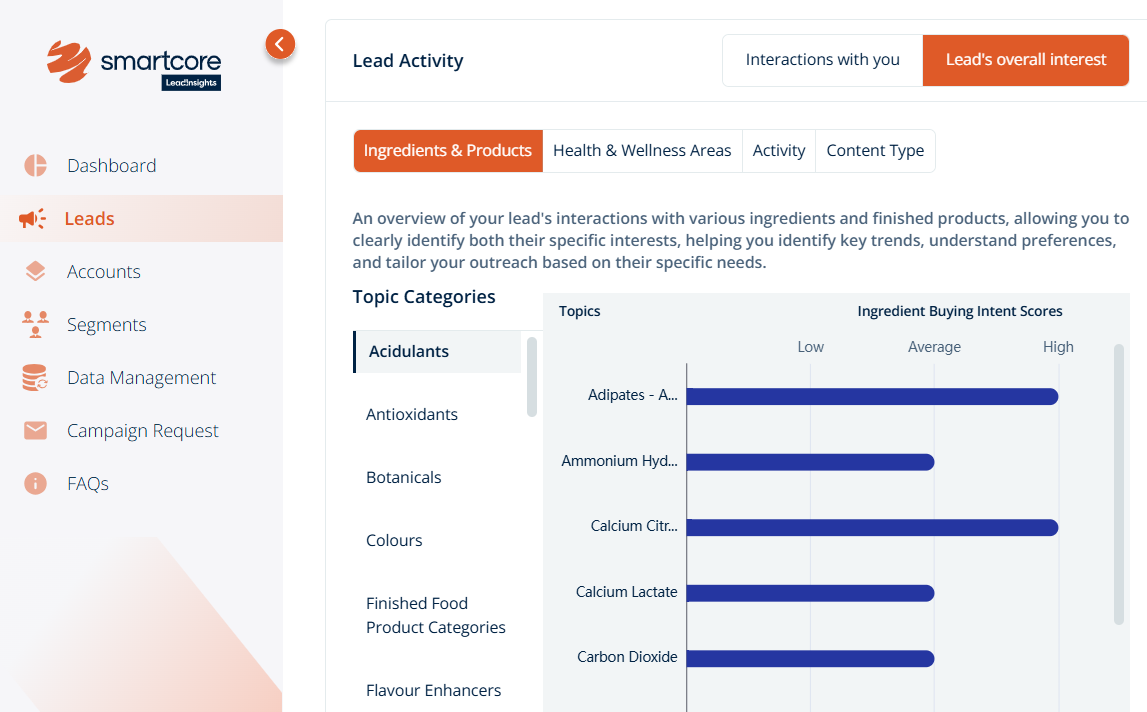1147x712 pixels.
Task: Click the Smartcore LeadInsights logo
Action: (x=134, y=63)
